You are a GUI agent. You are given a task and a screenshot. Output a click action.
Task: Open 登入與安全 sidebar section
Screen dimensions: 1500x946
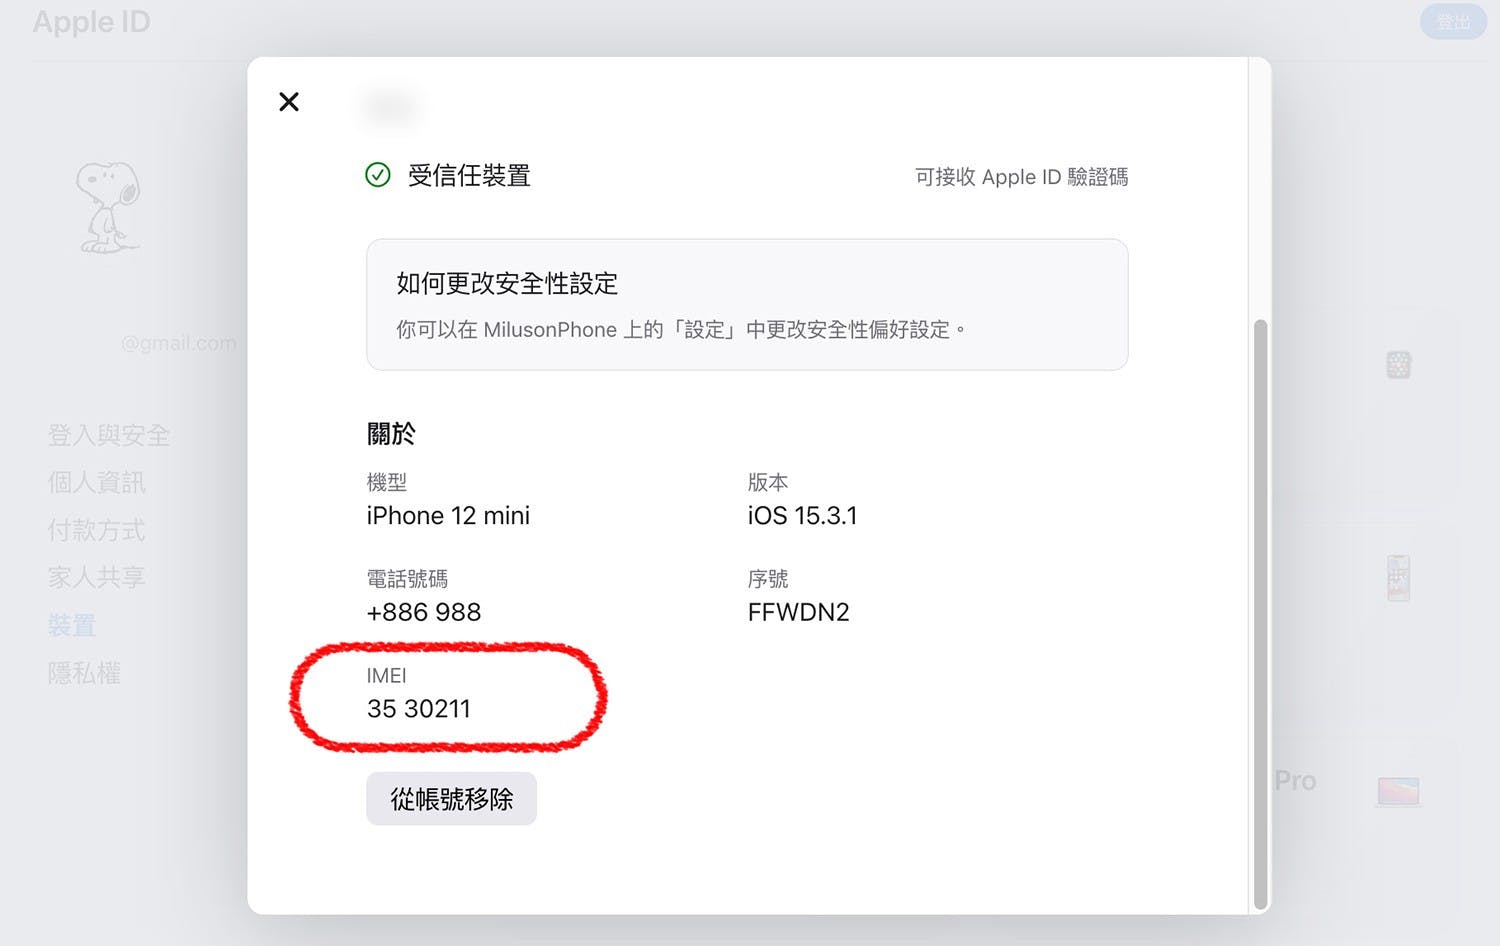point(109,435)
